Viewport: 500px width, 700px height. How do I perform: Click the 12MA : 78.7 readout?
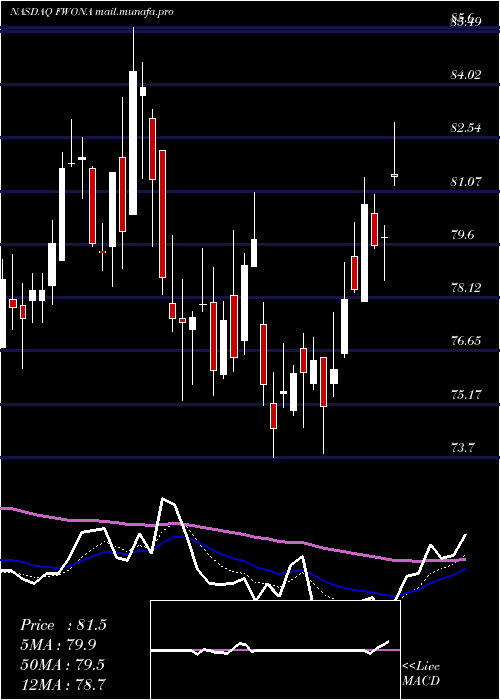pyautogui.click(x=62, y=684)
